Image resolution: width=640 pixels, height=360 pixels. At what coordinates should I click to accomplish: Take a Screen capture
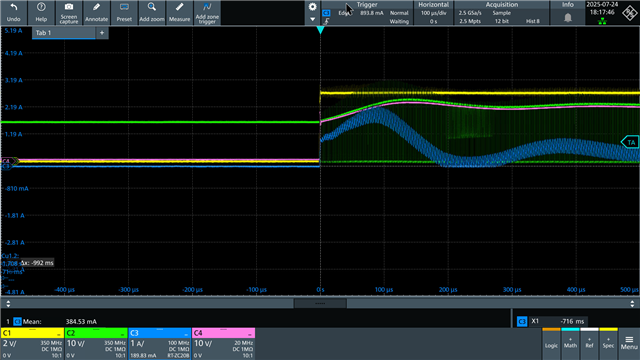pyautogui.click(x=69, y=12)
